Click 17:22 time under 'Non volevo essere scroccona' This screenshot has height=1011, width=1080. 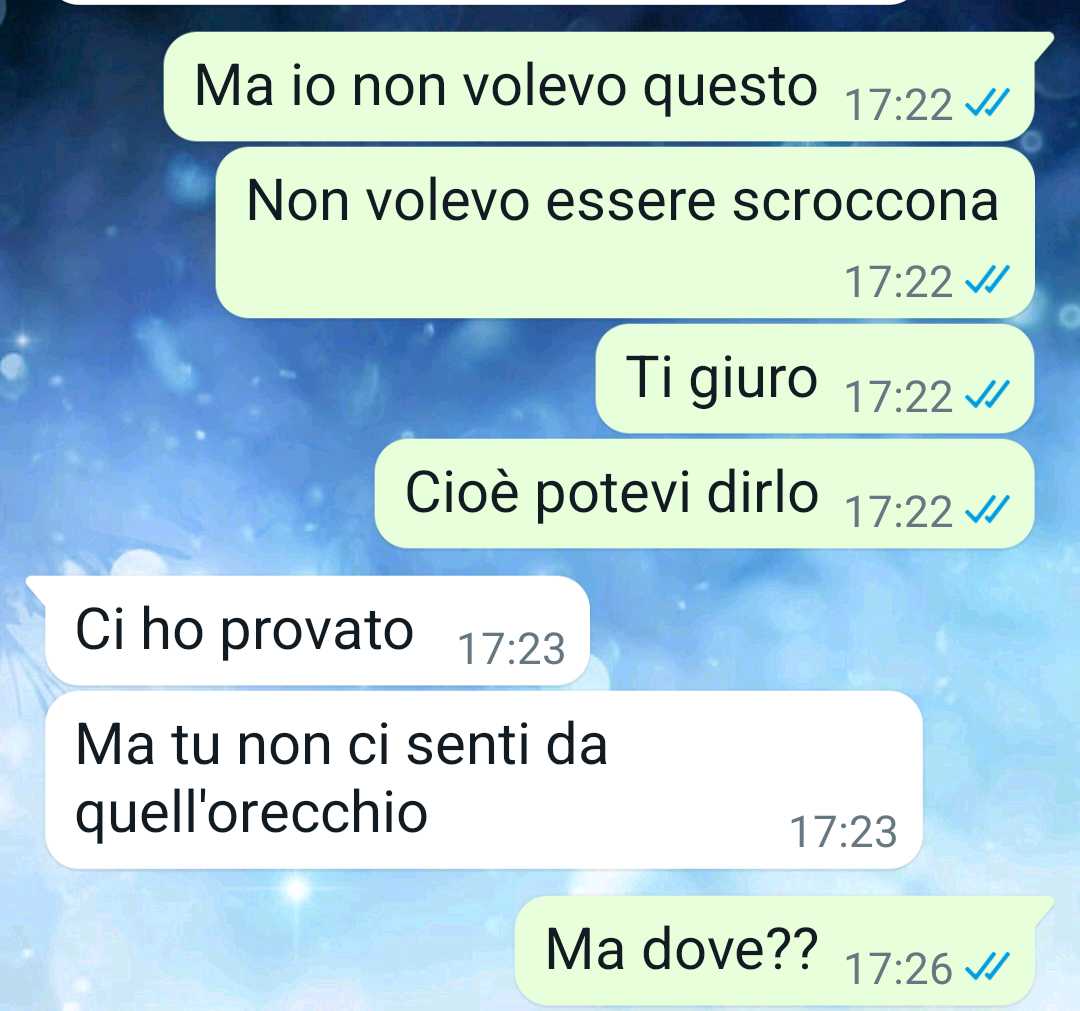tap(899, 282)
